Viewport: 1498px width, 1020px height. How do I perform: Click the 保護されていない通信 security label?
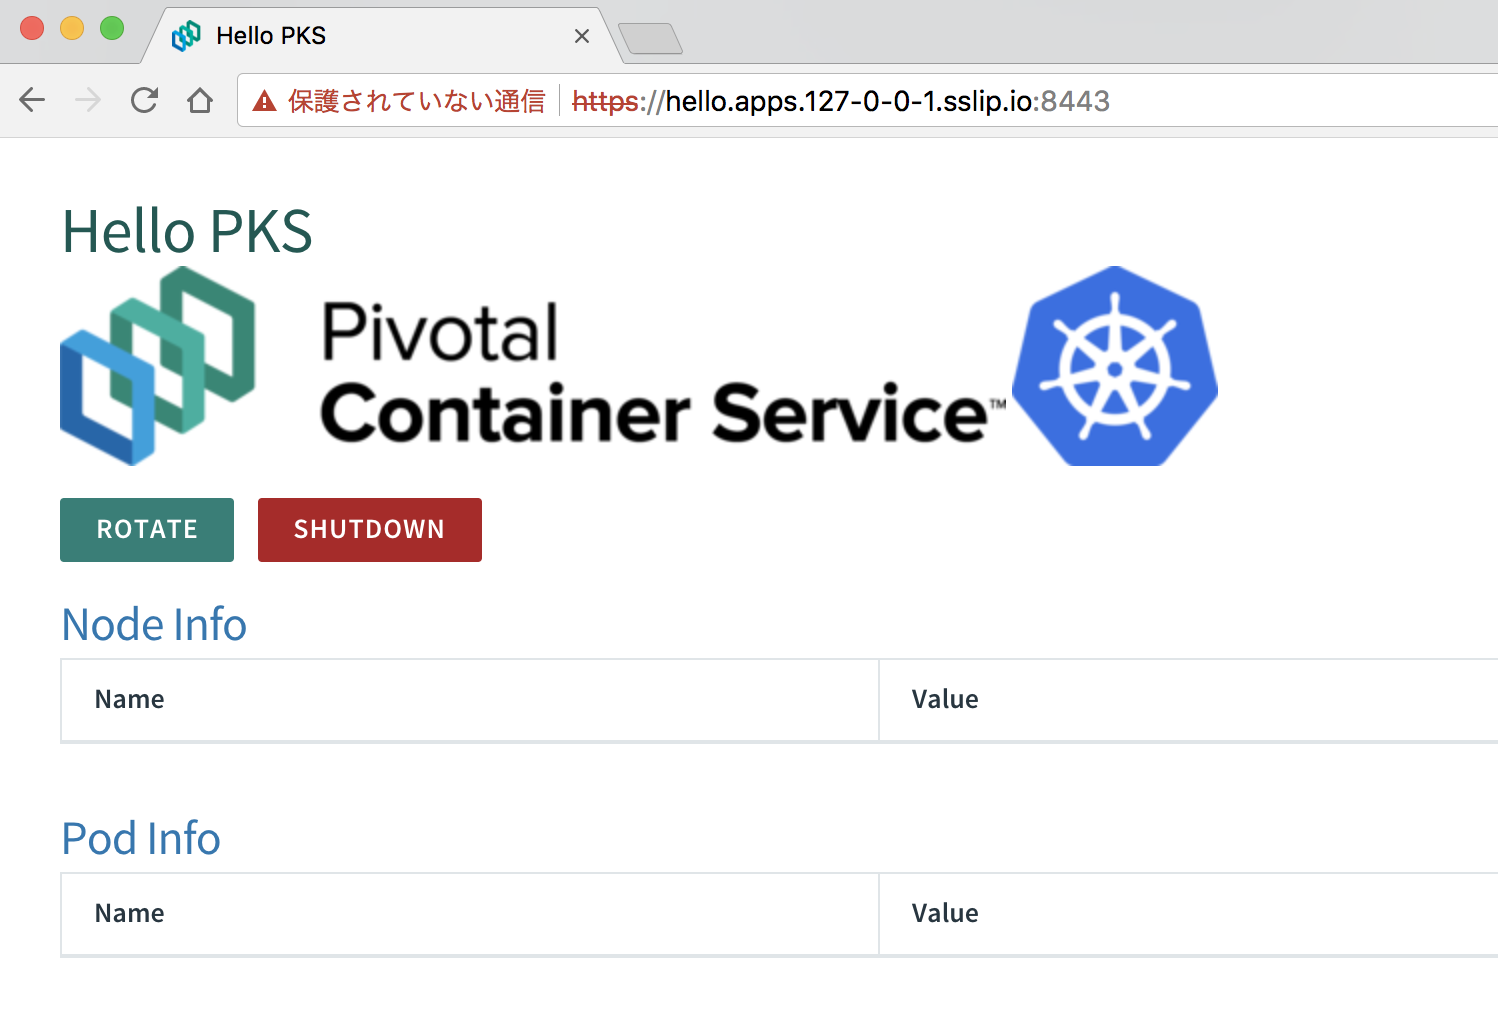click(416, 100)
